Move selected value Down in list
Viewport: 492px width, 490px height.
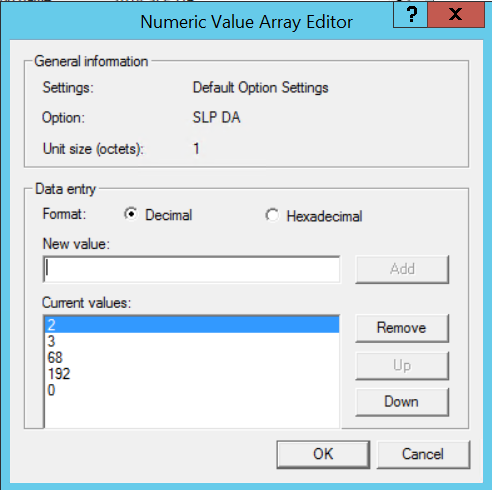[402, 402]
